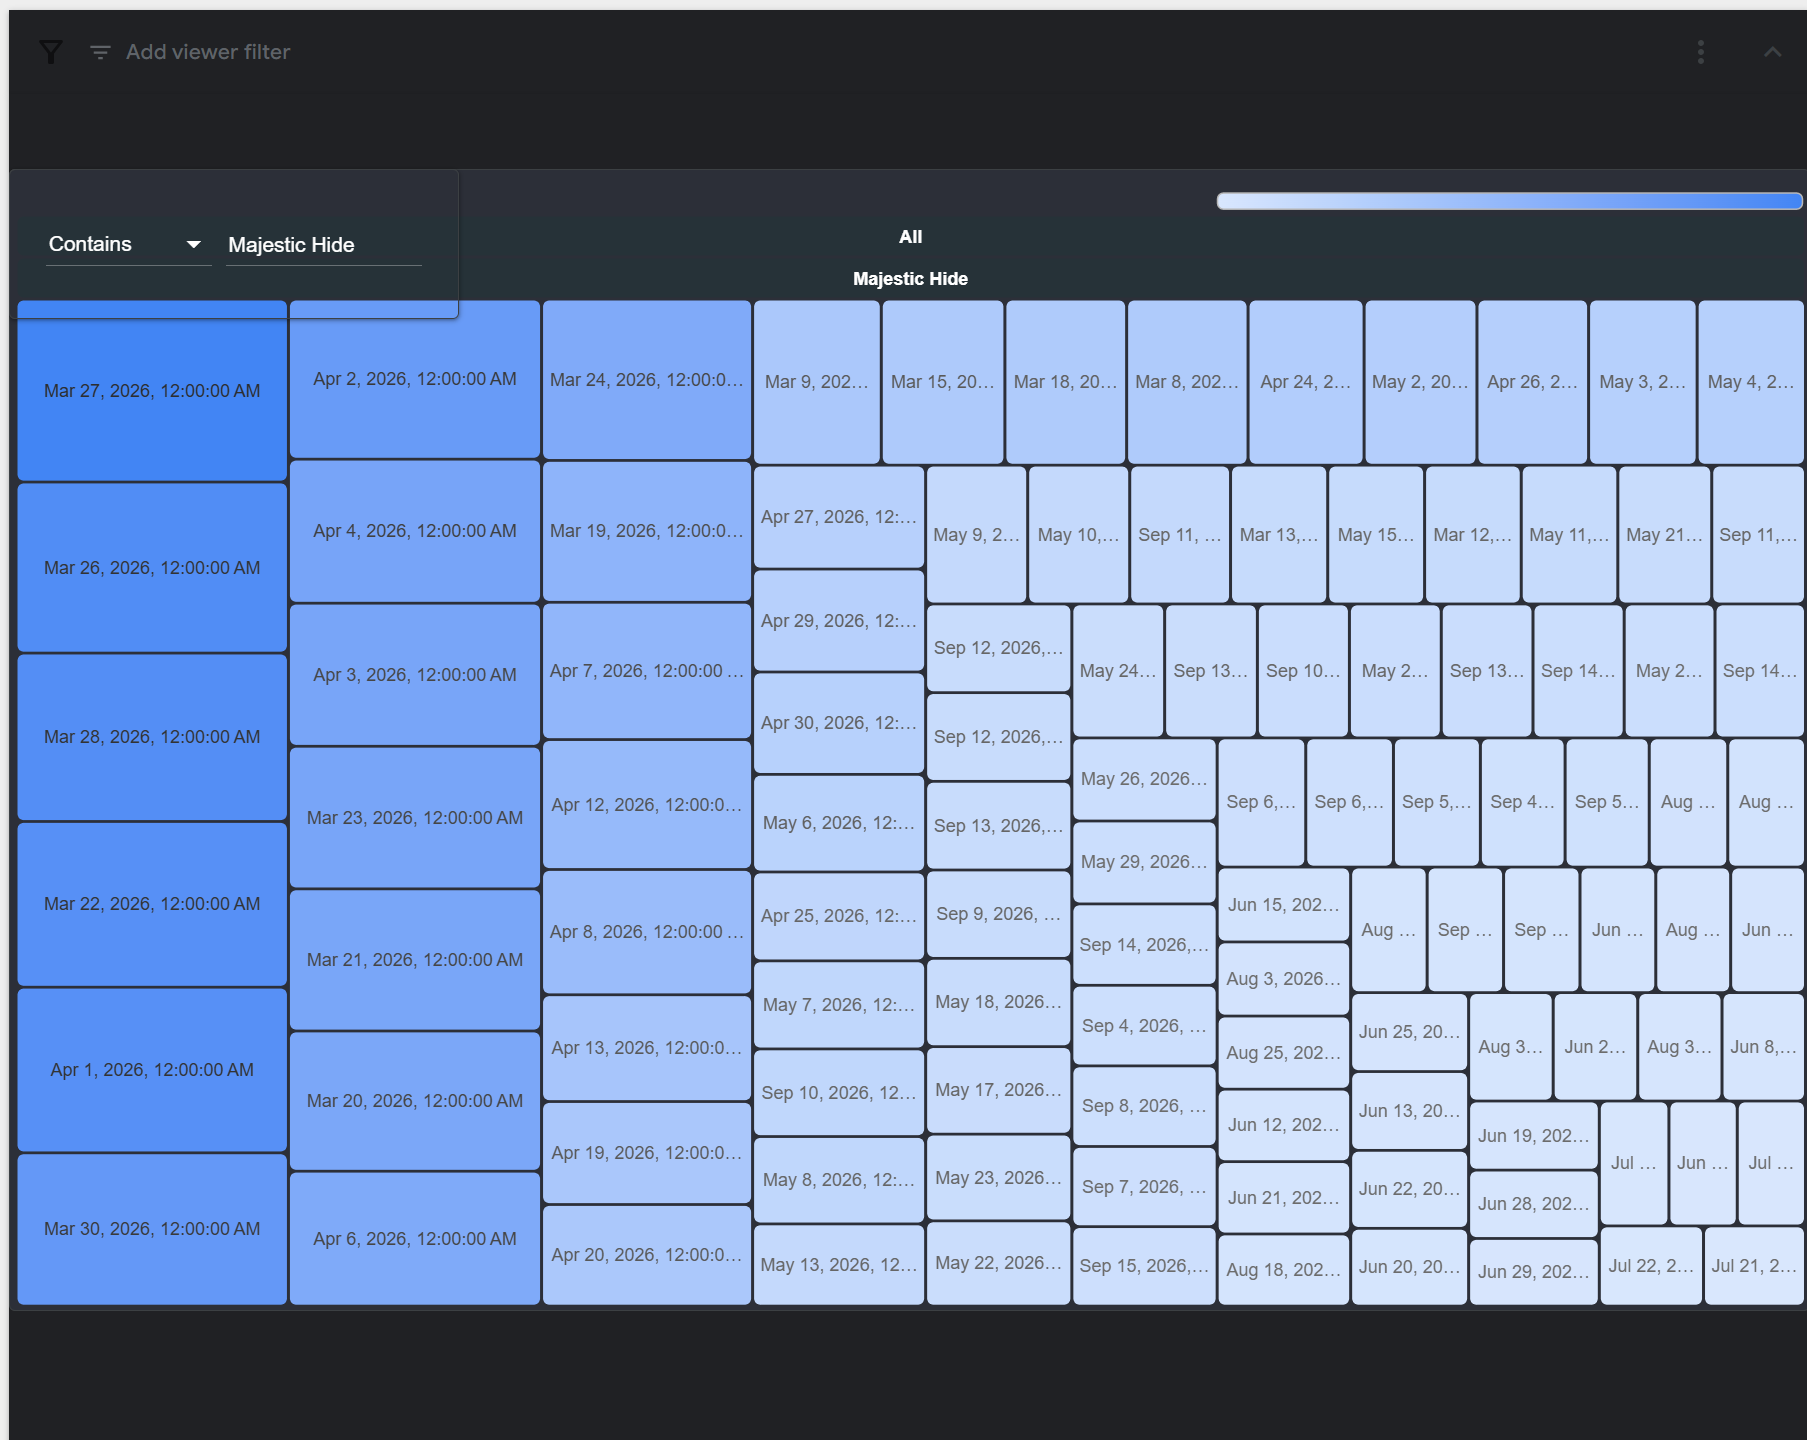Select the Sep 9, 2026 tile
This screenshot has width=1807, height=1440.
[998, 914]
